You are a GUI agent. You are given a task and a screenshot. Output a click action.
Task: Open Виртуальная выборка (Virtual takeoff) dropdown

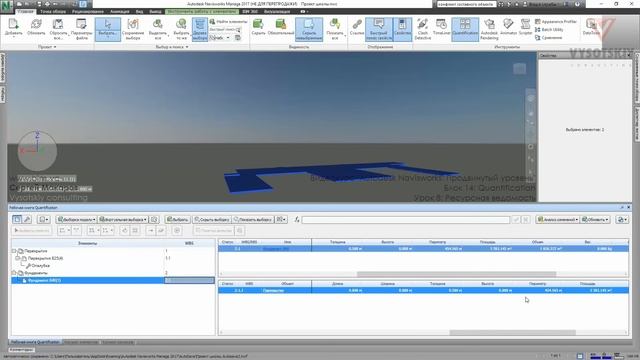click(122, 220)
